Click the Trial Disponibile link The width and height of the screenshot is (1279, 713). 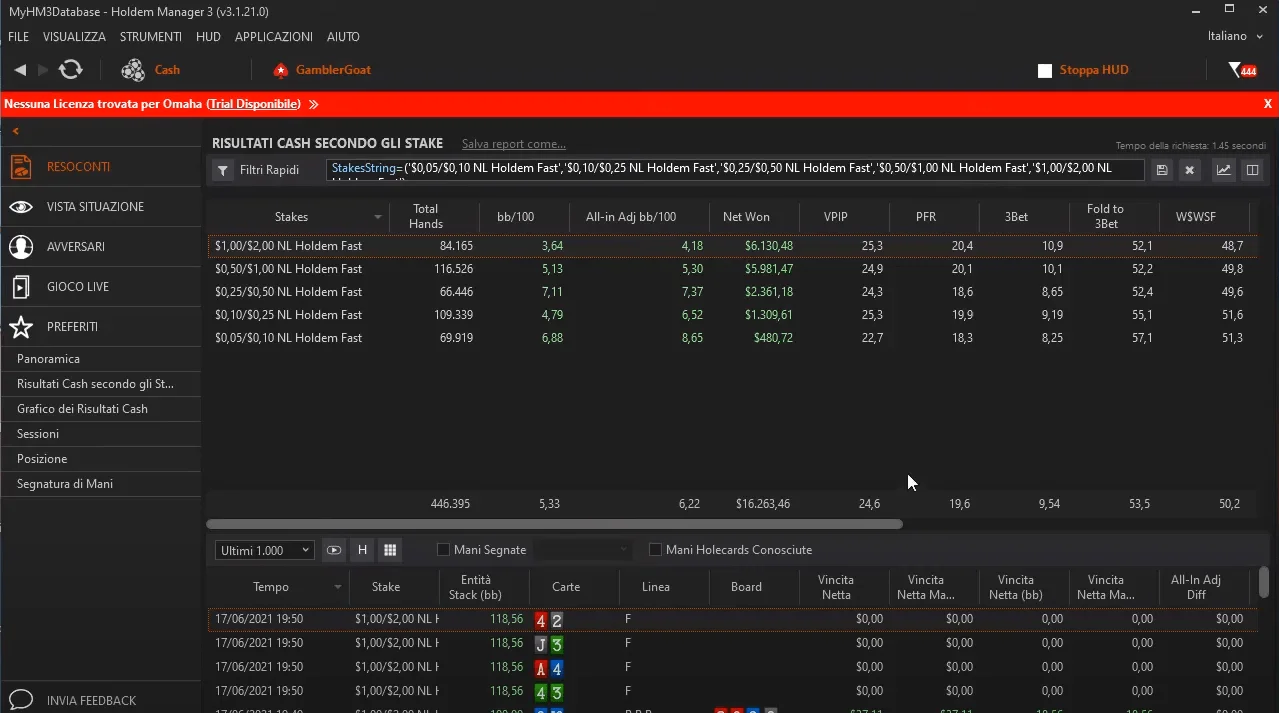click(254, 104)
